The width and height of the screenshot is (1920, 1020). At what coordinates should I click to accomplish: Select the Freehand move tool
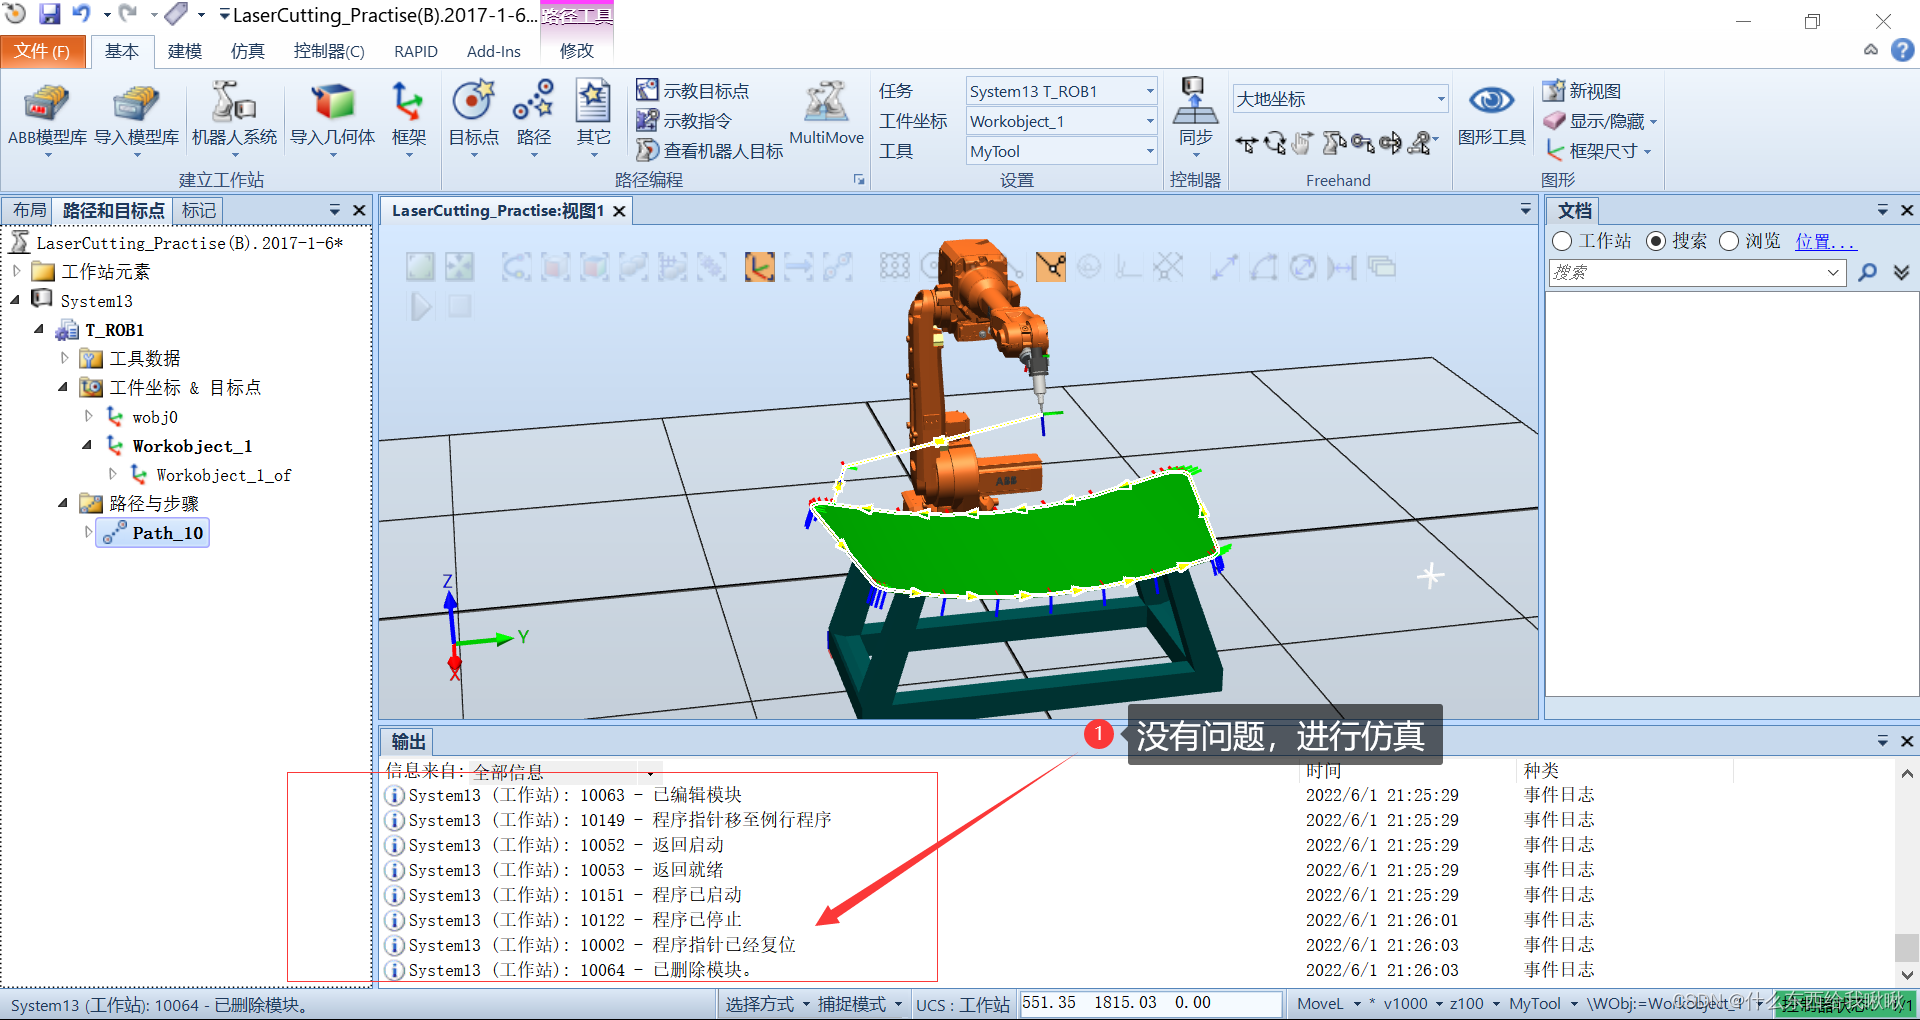[x=1246, y=144]
